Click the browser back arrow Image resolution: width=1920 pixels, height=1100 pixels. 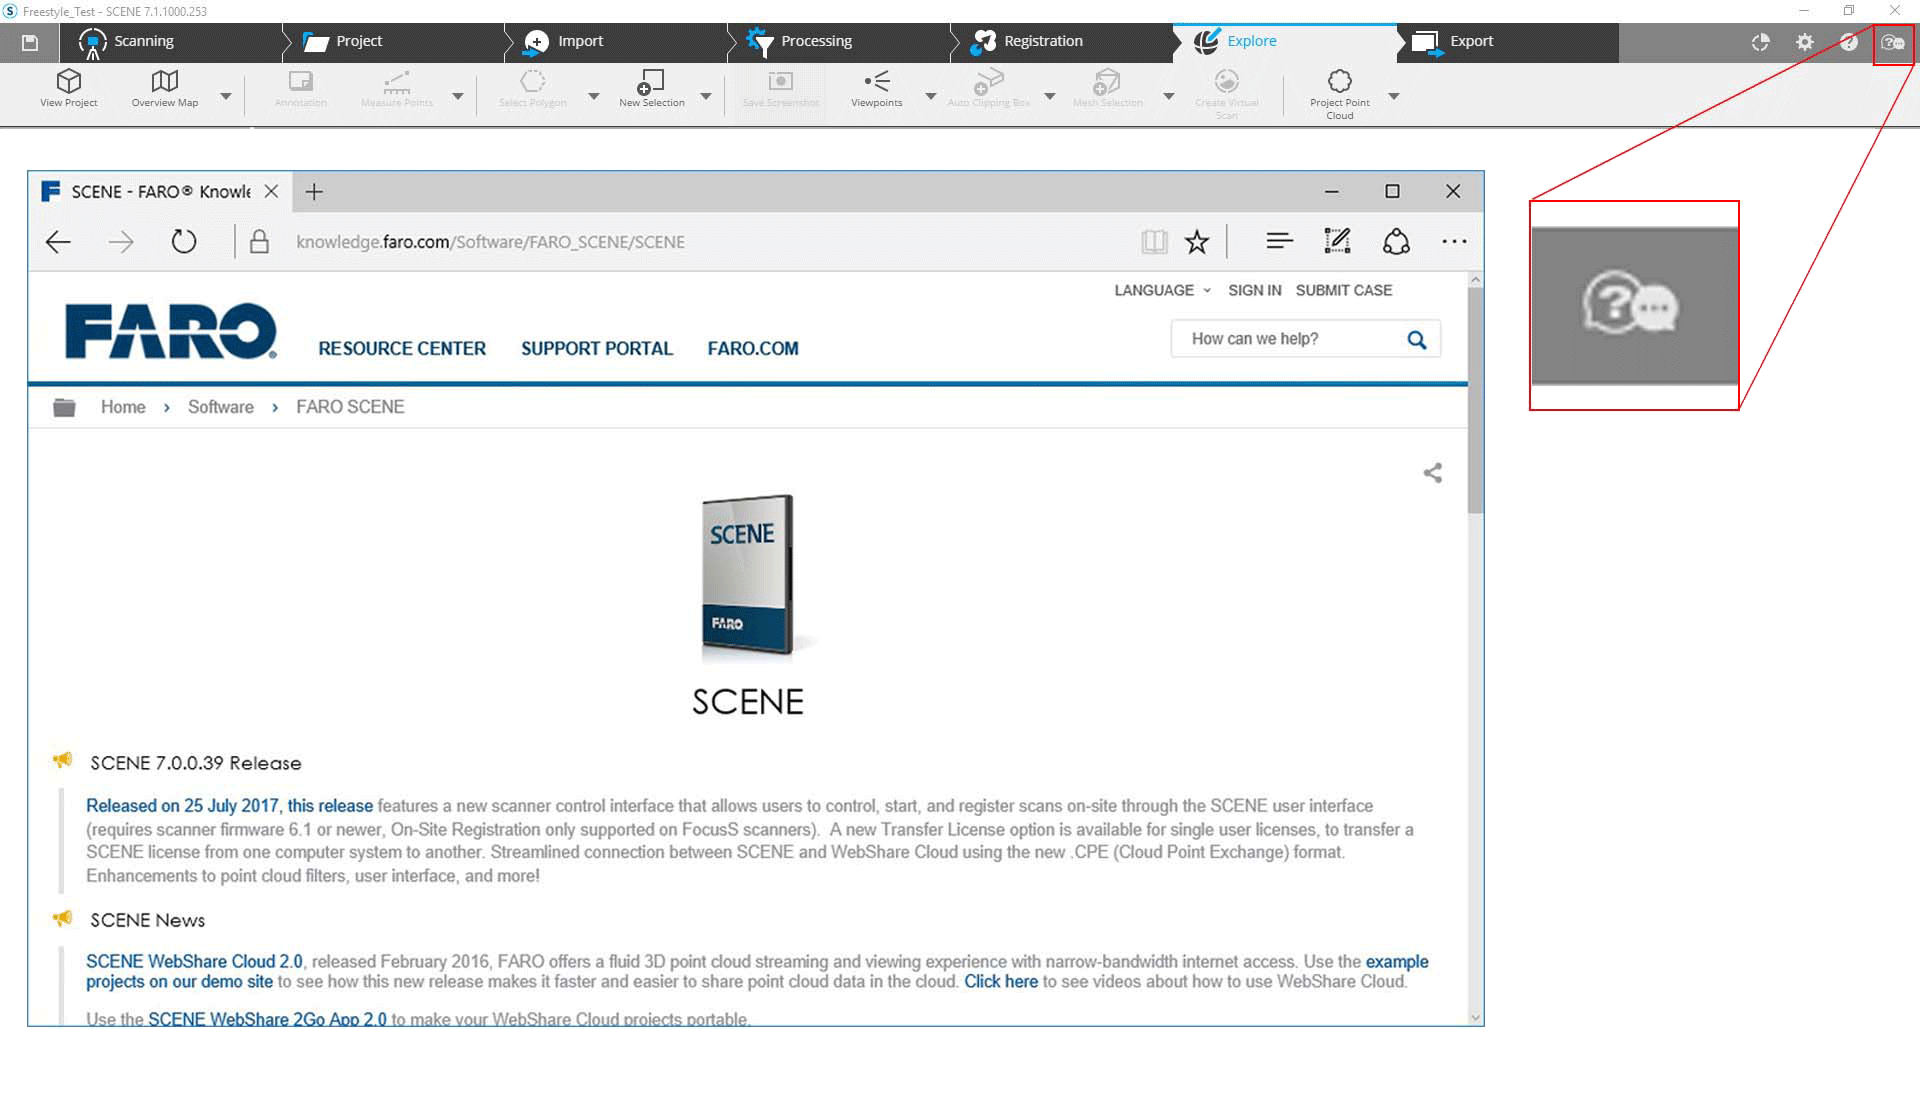point(58,241)
